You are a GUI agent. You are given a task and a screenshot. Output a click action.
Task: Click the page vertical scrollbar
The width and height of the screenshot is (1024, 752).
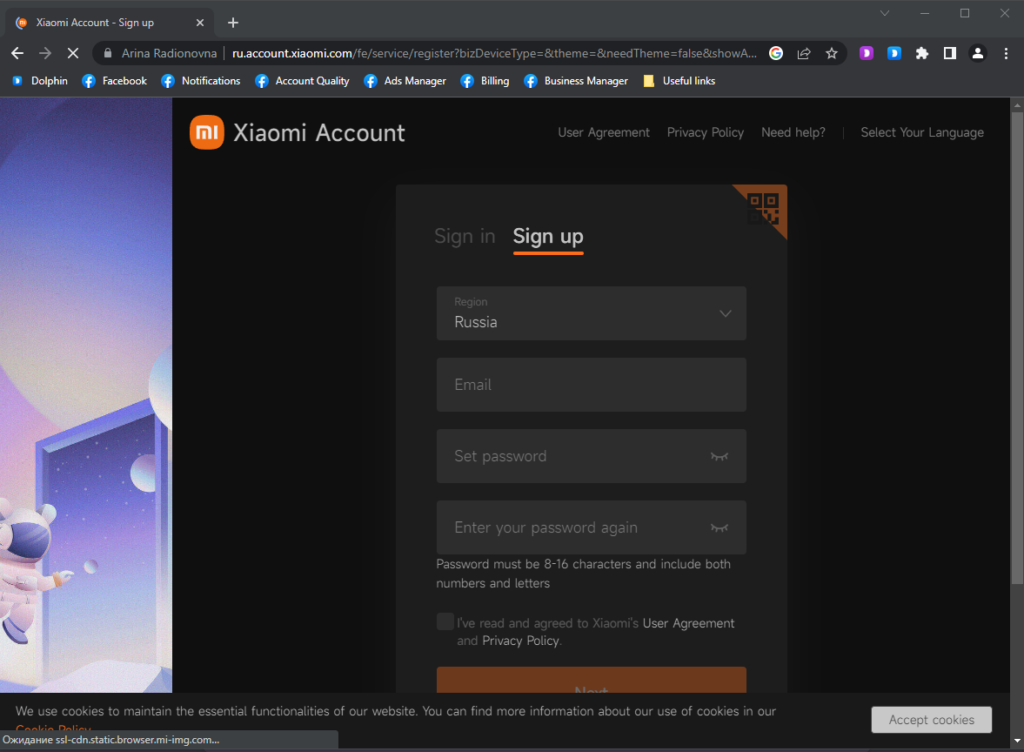tap(1017, 348)
